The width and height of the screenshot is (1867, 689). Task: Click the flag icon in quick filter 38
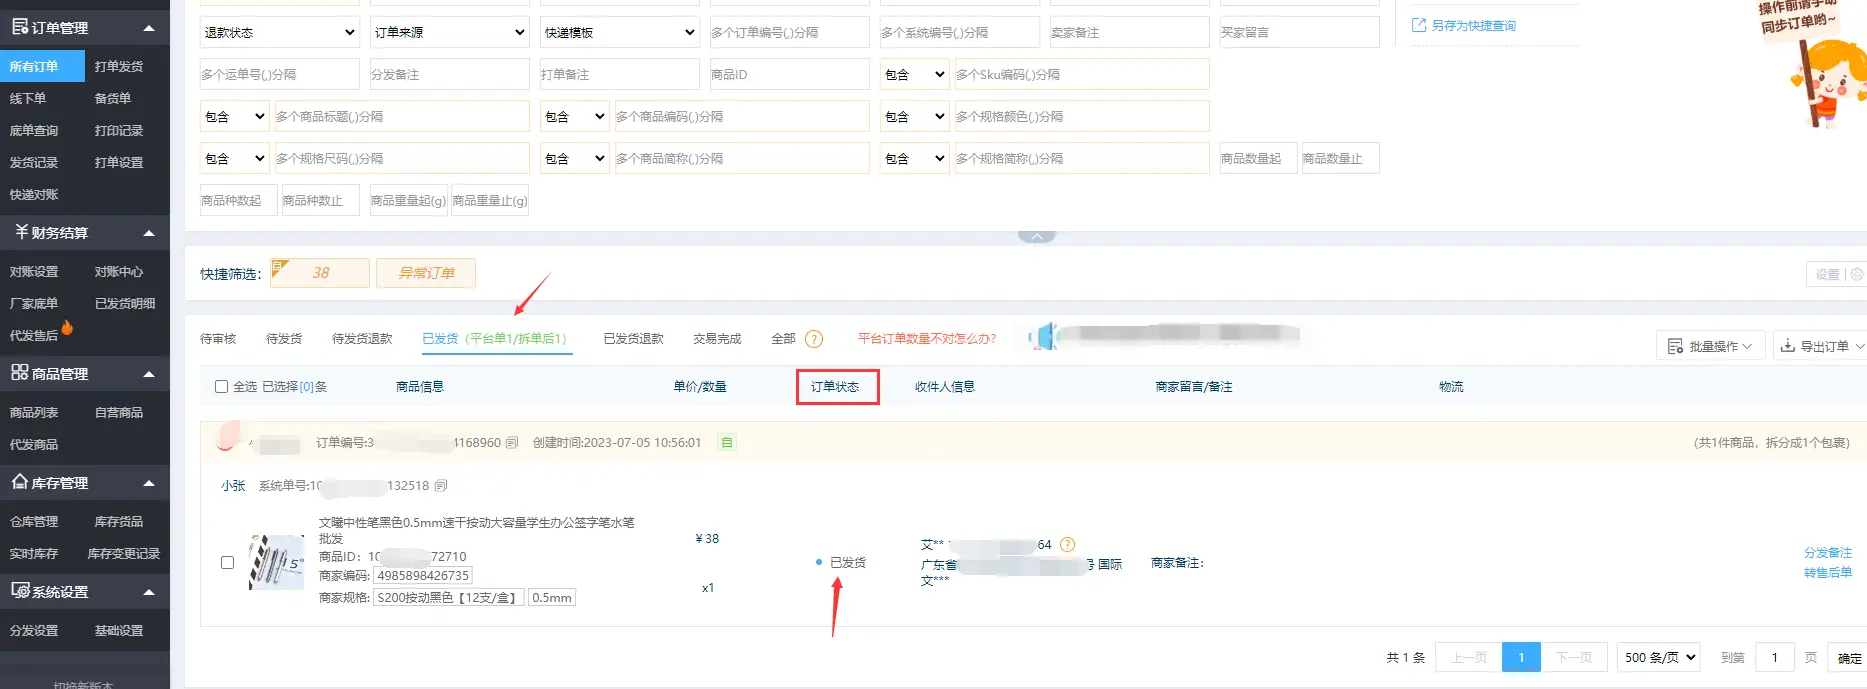point(280,267)
